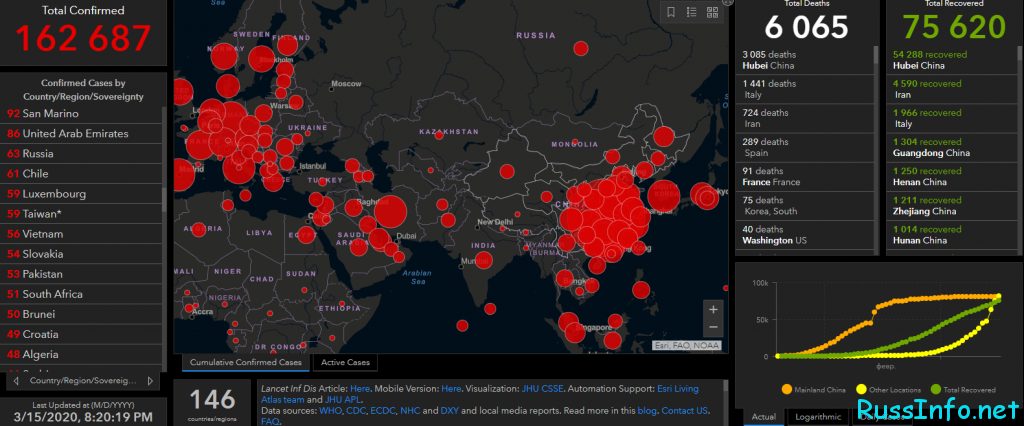Toggle Other Locations series in chart legend
Screen dimensions: 1024x426
click(x=889, y=390)
